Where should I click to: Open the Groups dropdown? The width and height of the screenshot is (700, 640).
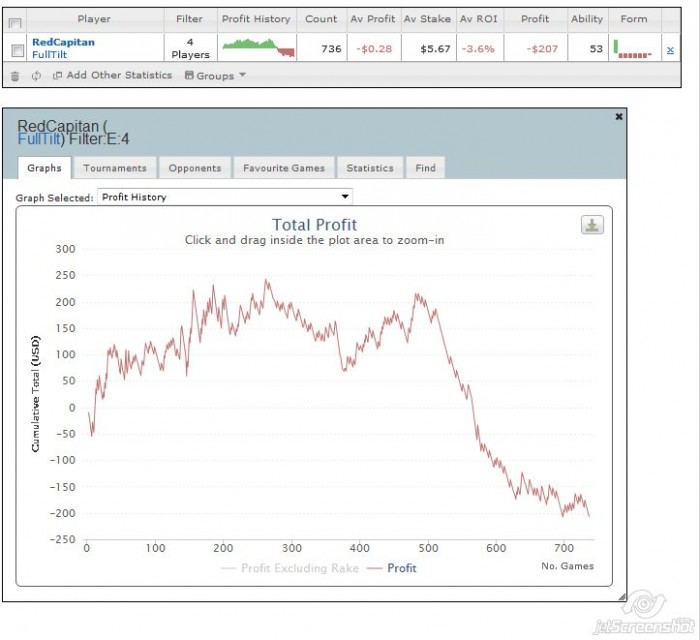[215, 75]
